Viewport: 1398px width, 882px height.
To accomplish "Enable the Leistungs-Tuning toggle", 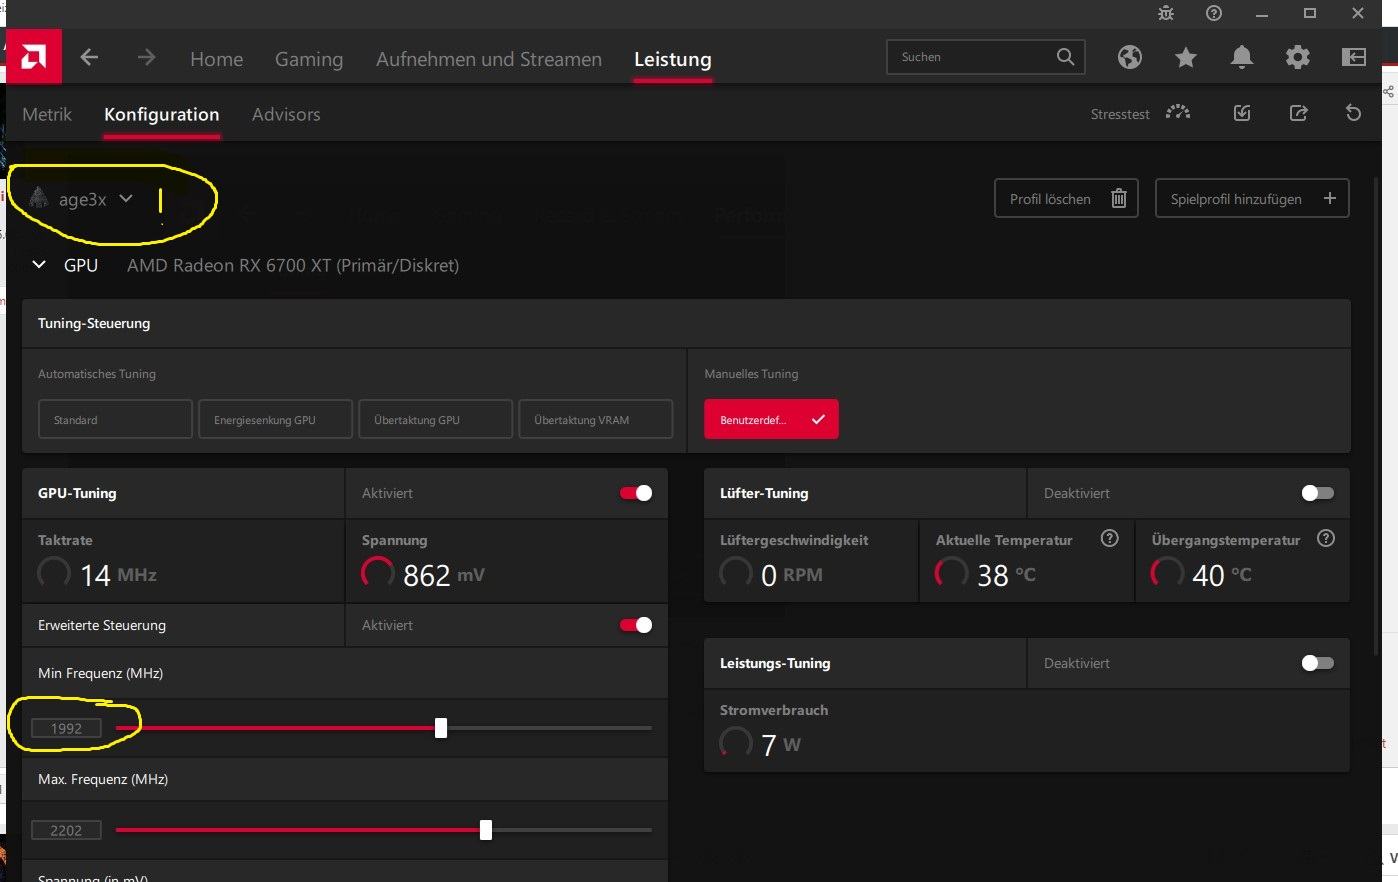I will (1318, 663).
